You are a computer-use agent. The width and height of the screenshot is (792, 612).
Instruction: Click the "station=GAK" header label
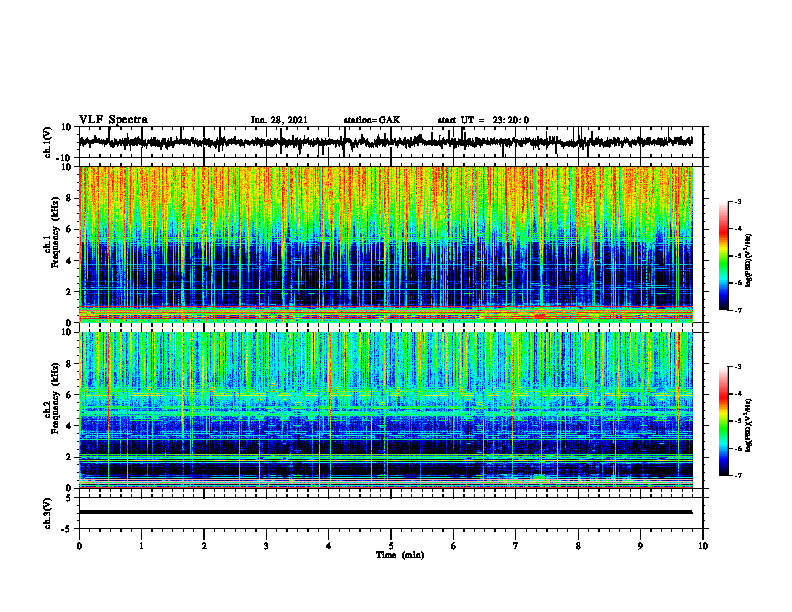click(x=372, y=120)
